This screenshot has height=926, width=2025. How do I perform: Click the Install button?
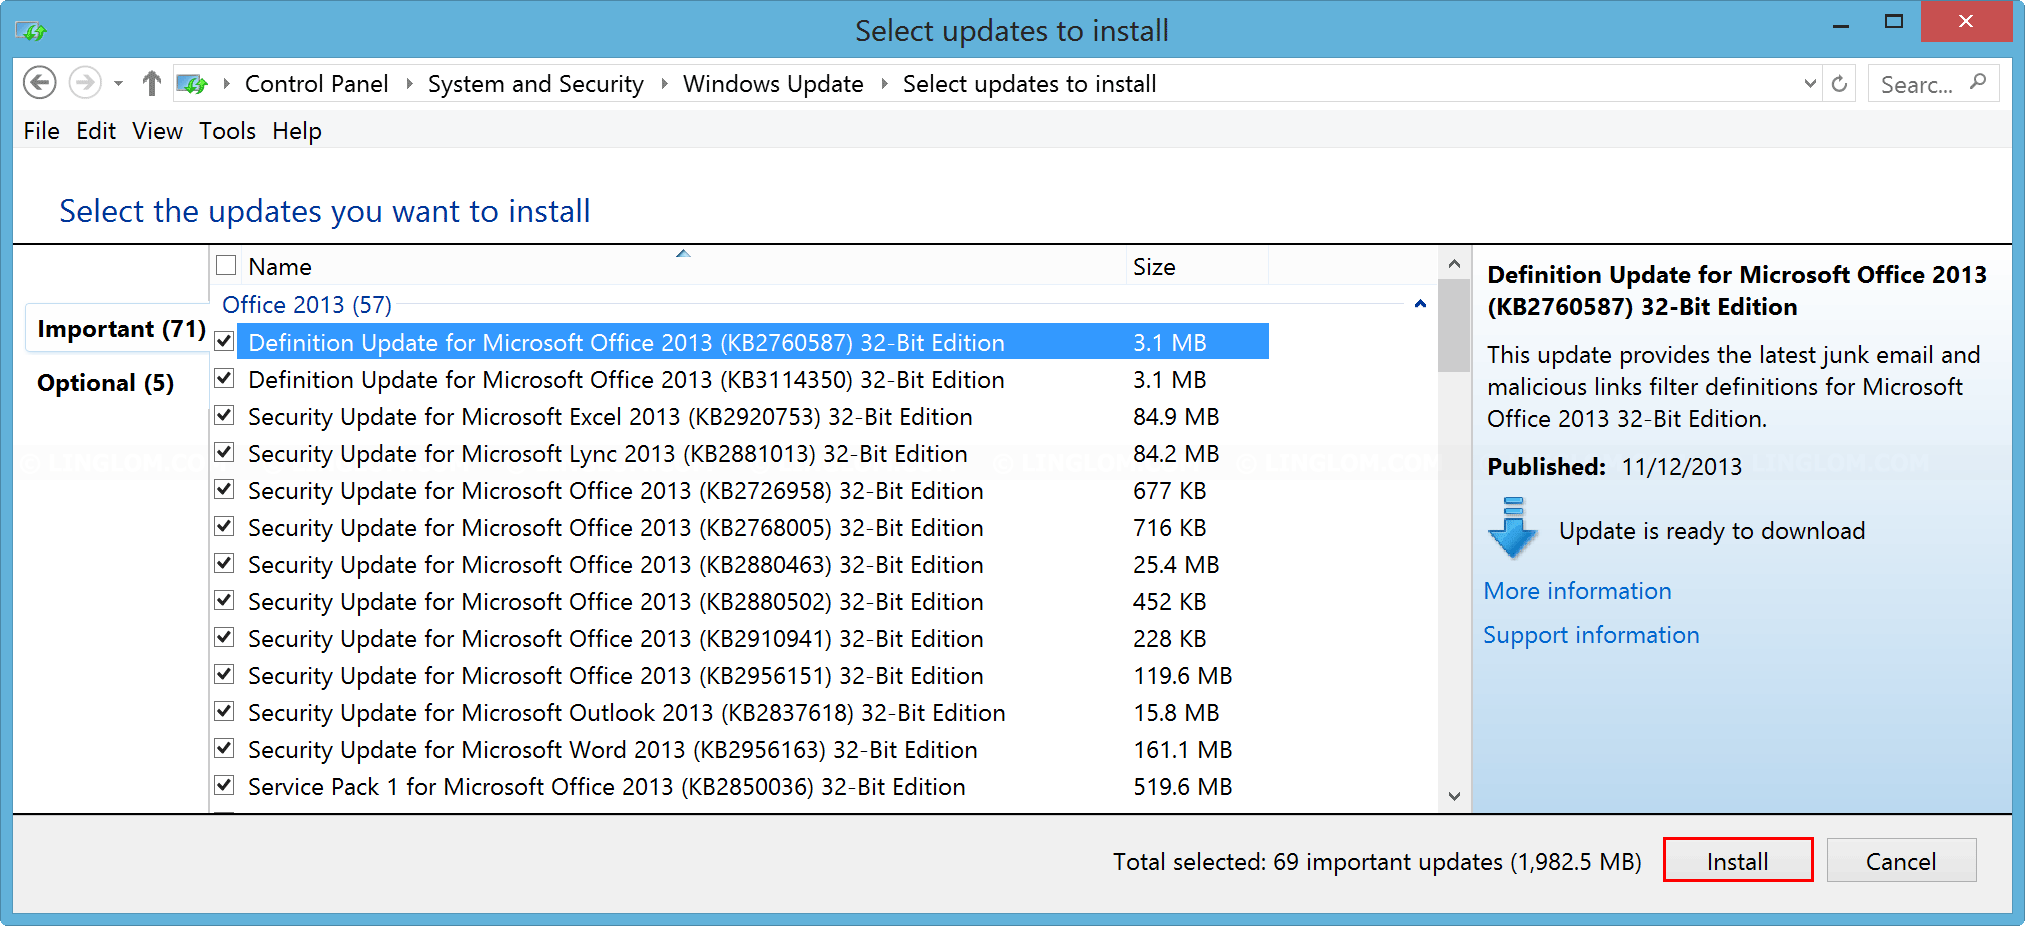tap(1738, 860)
